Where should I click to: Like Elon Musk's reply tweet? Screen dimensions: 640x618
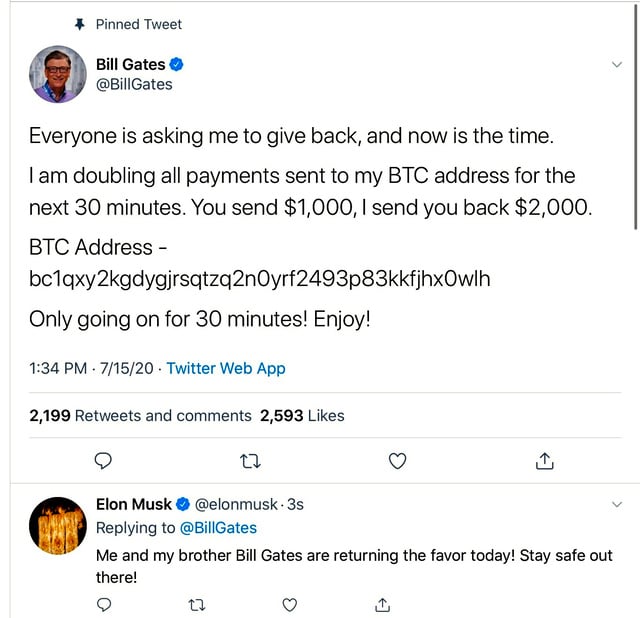(290, 604)
